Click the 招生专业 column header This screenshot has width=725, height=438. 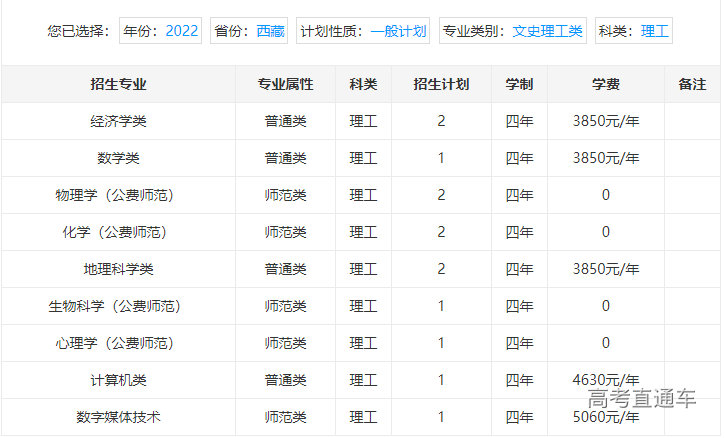(118, 84)
